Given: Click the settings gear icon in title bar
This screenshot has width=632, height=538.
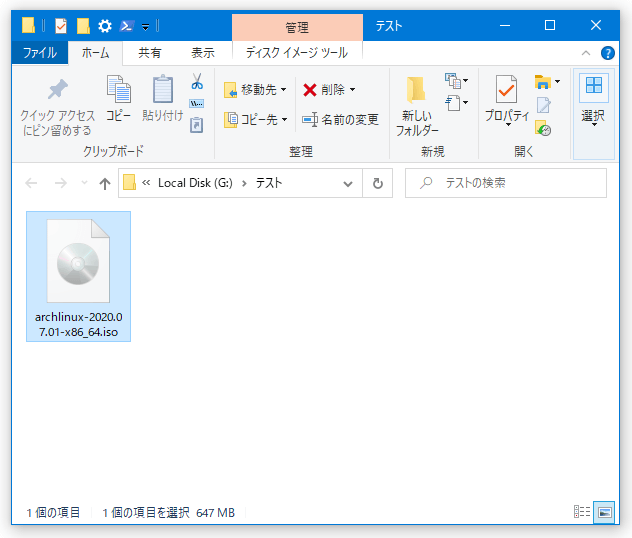Looking at the screenshot, I should (x=105, y=26).
